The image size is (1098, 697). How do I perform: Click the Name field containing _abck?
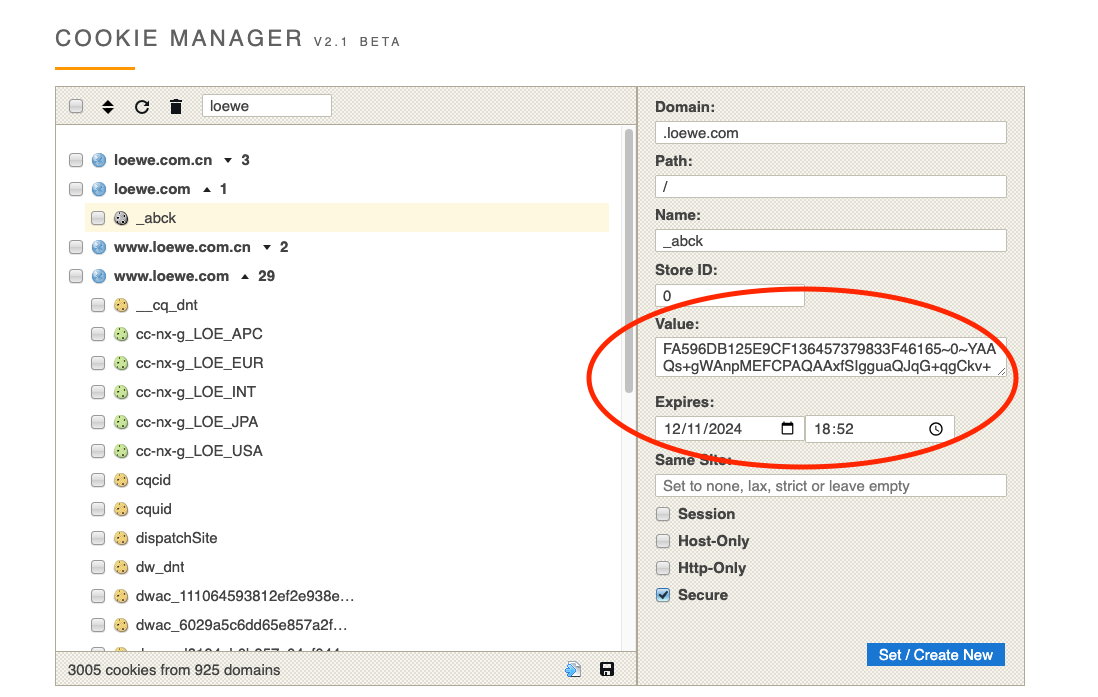(x=831, y=240)
